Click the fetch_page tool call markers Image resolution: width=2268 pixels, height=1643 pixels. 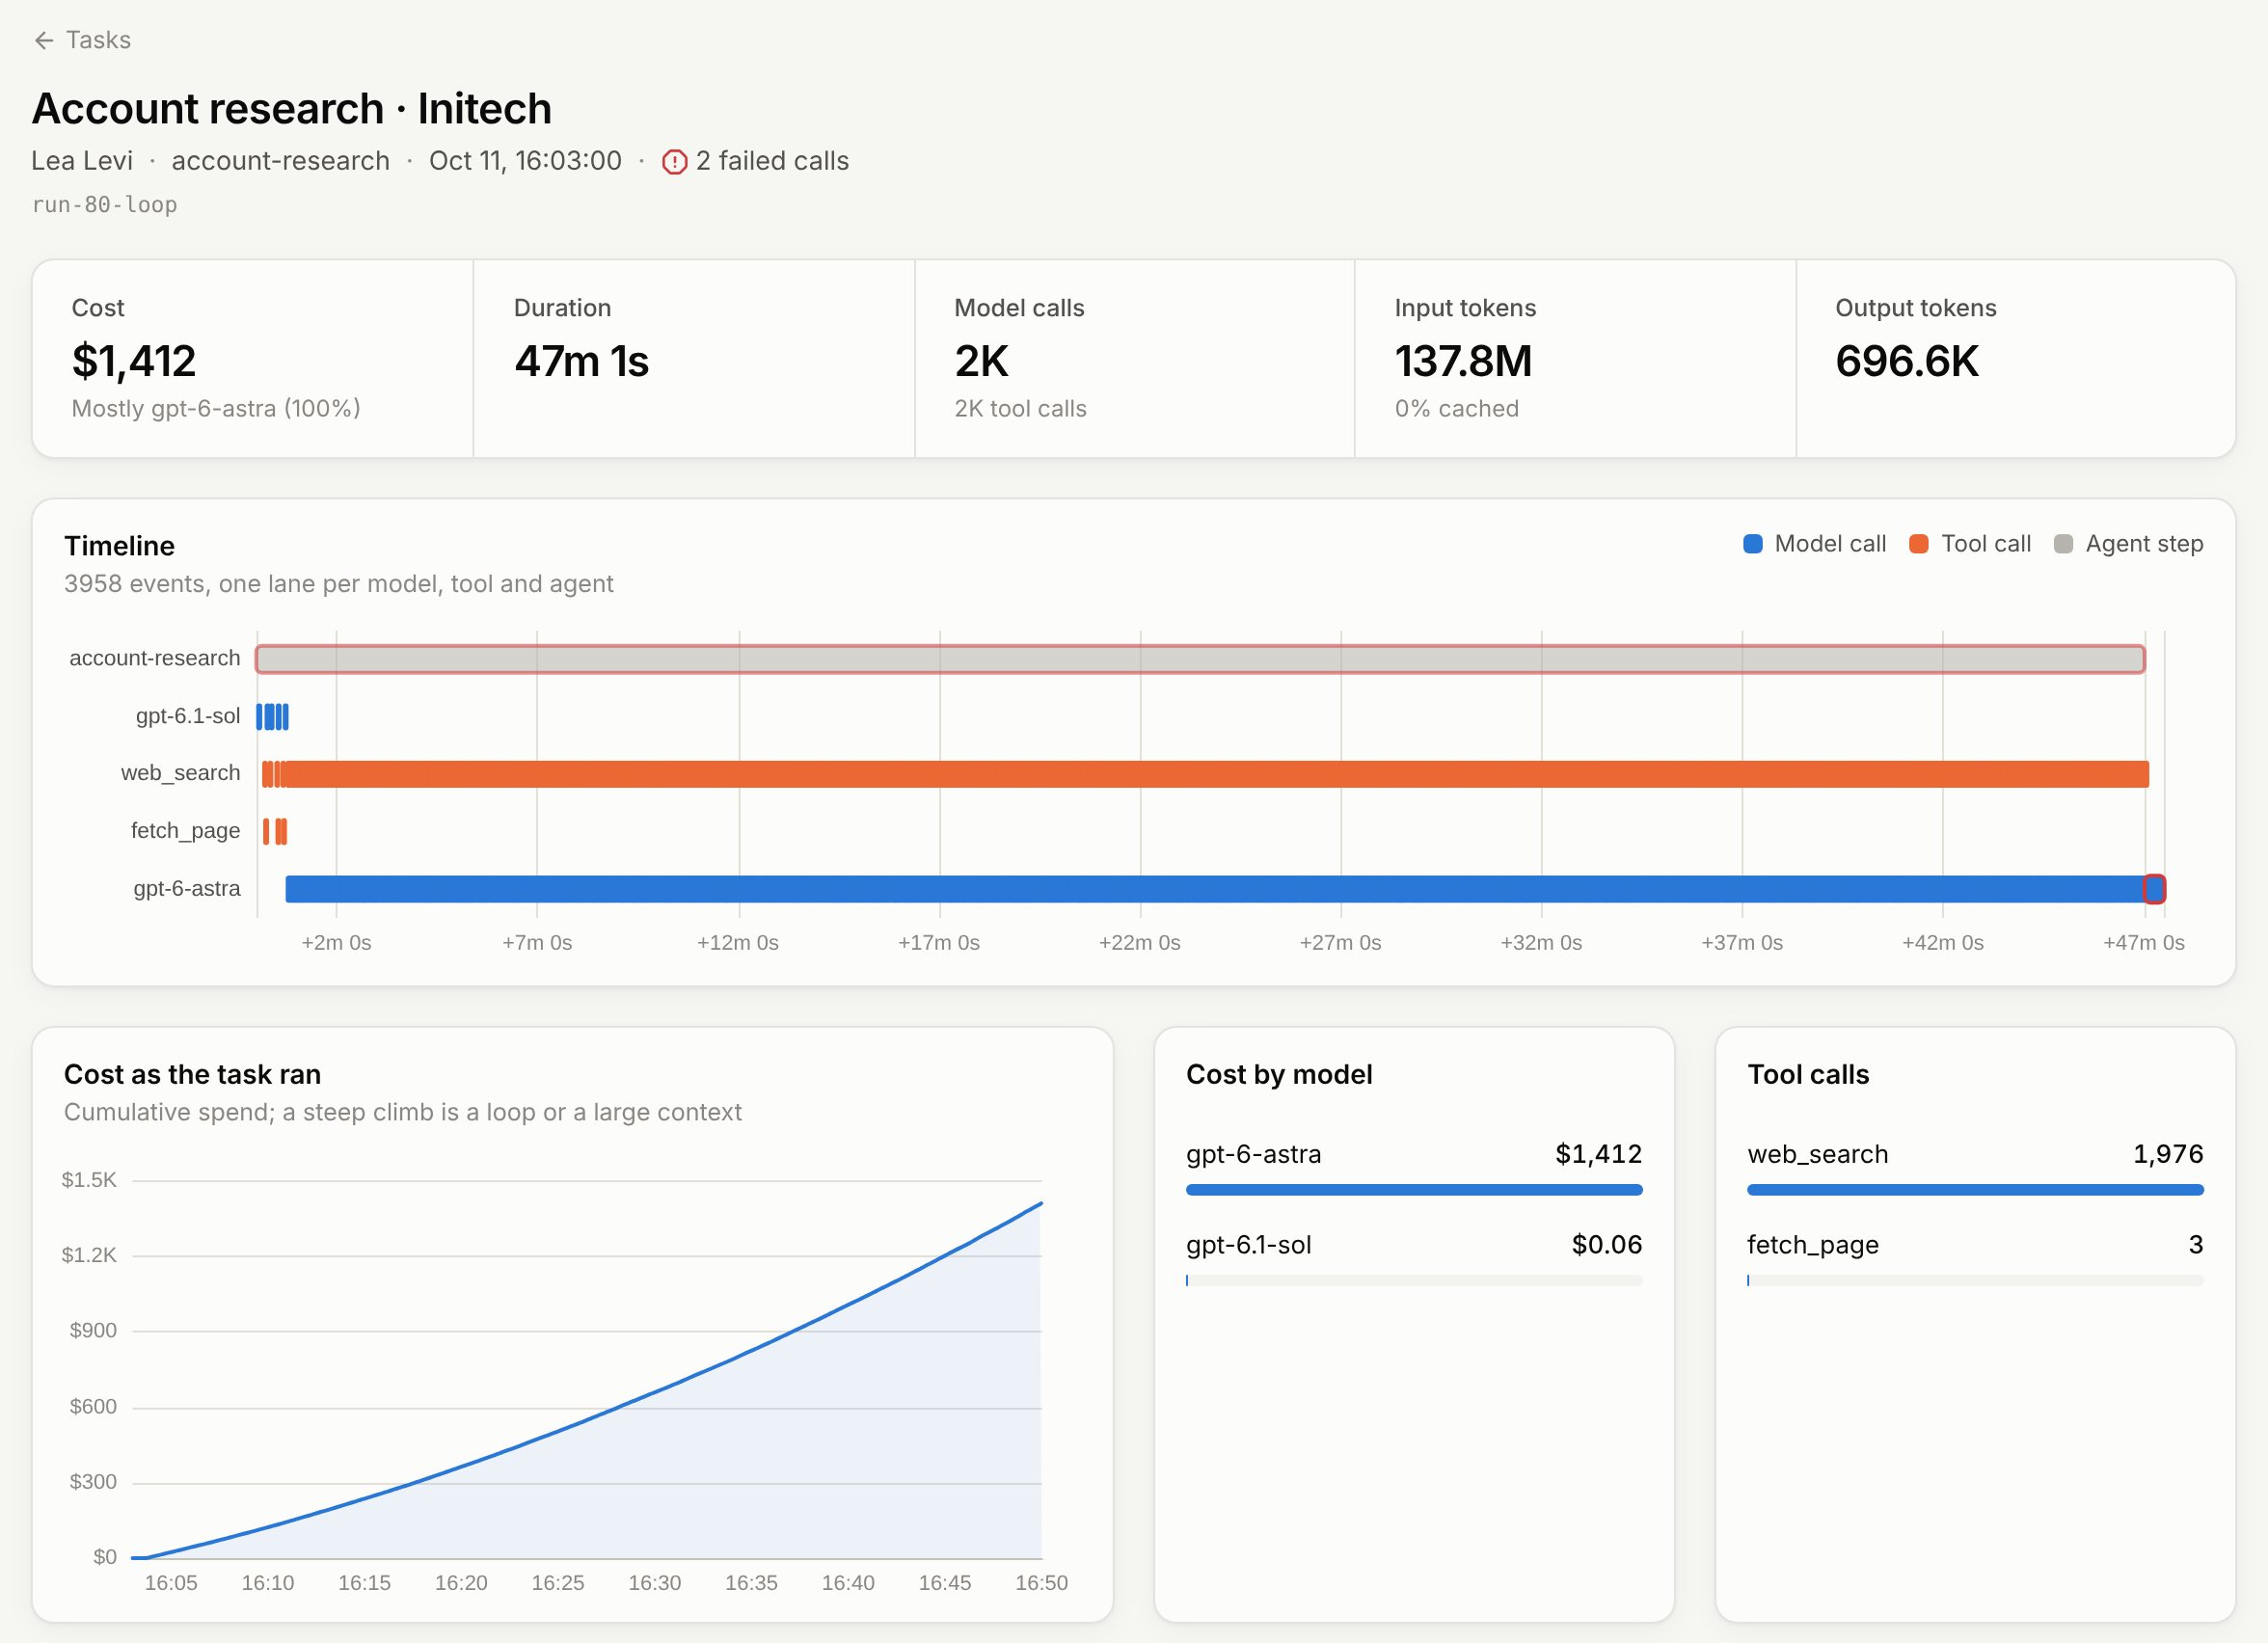275,831
